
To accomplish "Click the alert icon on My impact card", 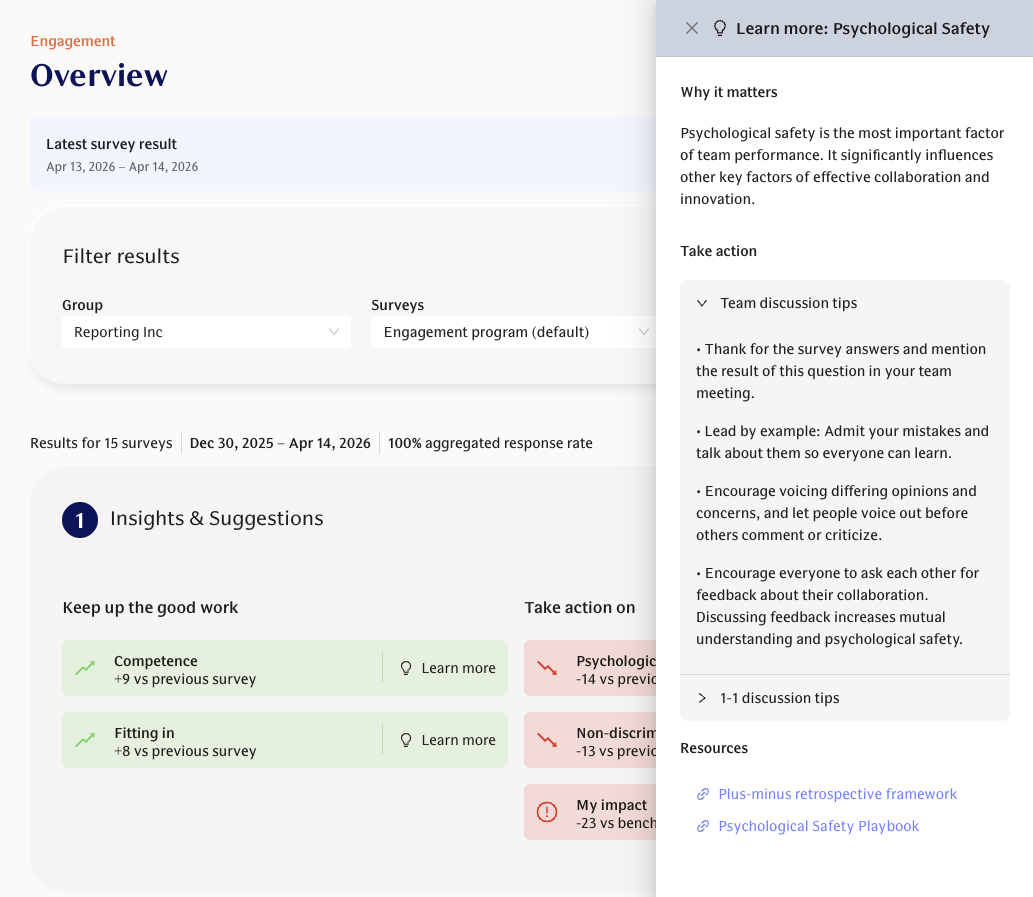I will (547, 812).
